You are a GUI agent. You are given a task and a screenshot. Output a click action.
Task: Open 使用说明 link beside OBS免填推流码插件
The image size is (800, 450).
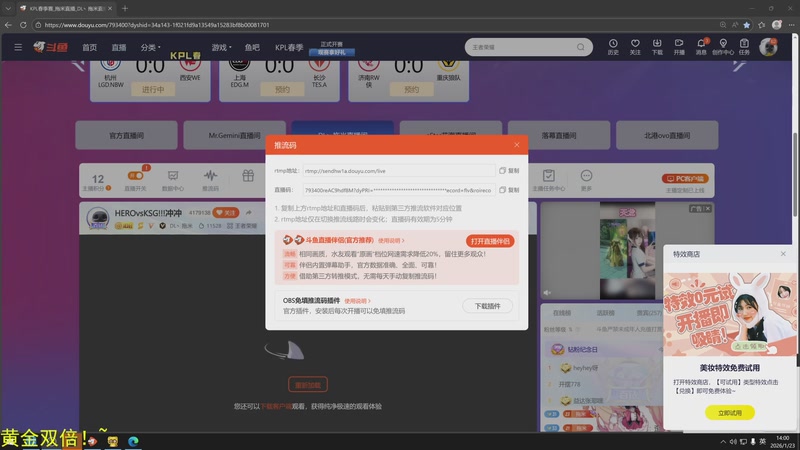pos(357,301)
